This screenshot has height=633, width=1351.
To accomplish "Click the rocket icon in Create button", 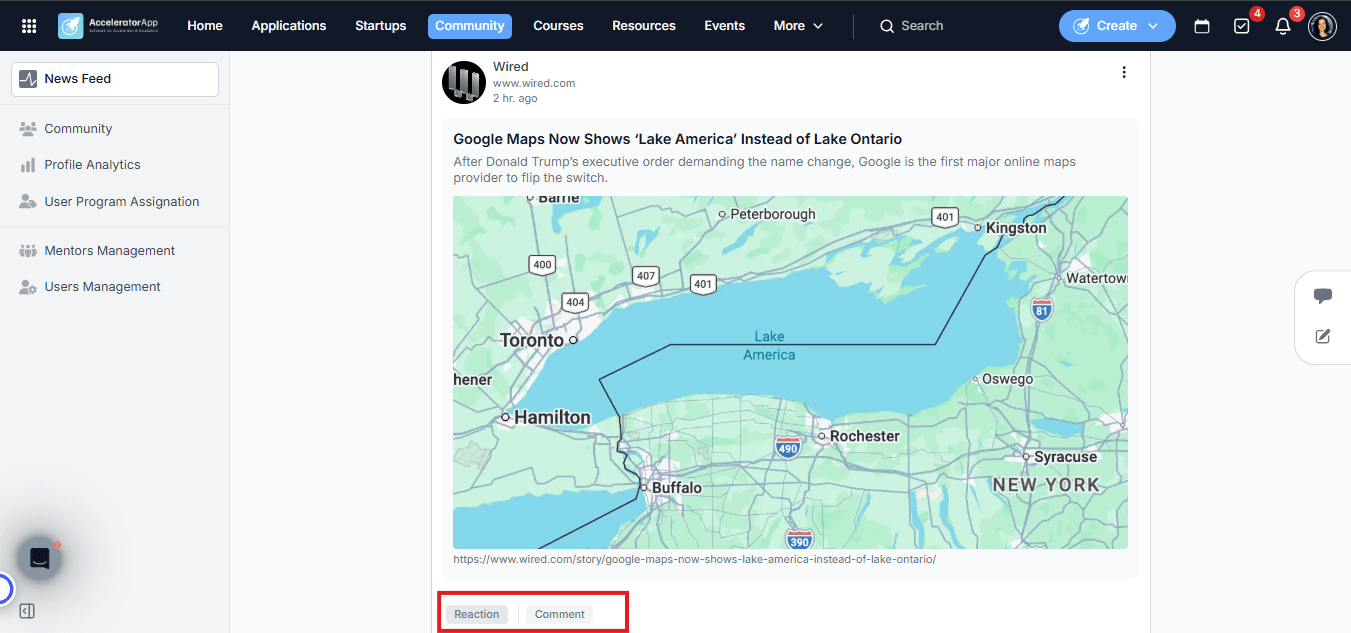I will 1081,26.
